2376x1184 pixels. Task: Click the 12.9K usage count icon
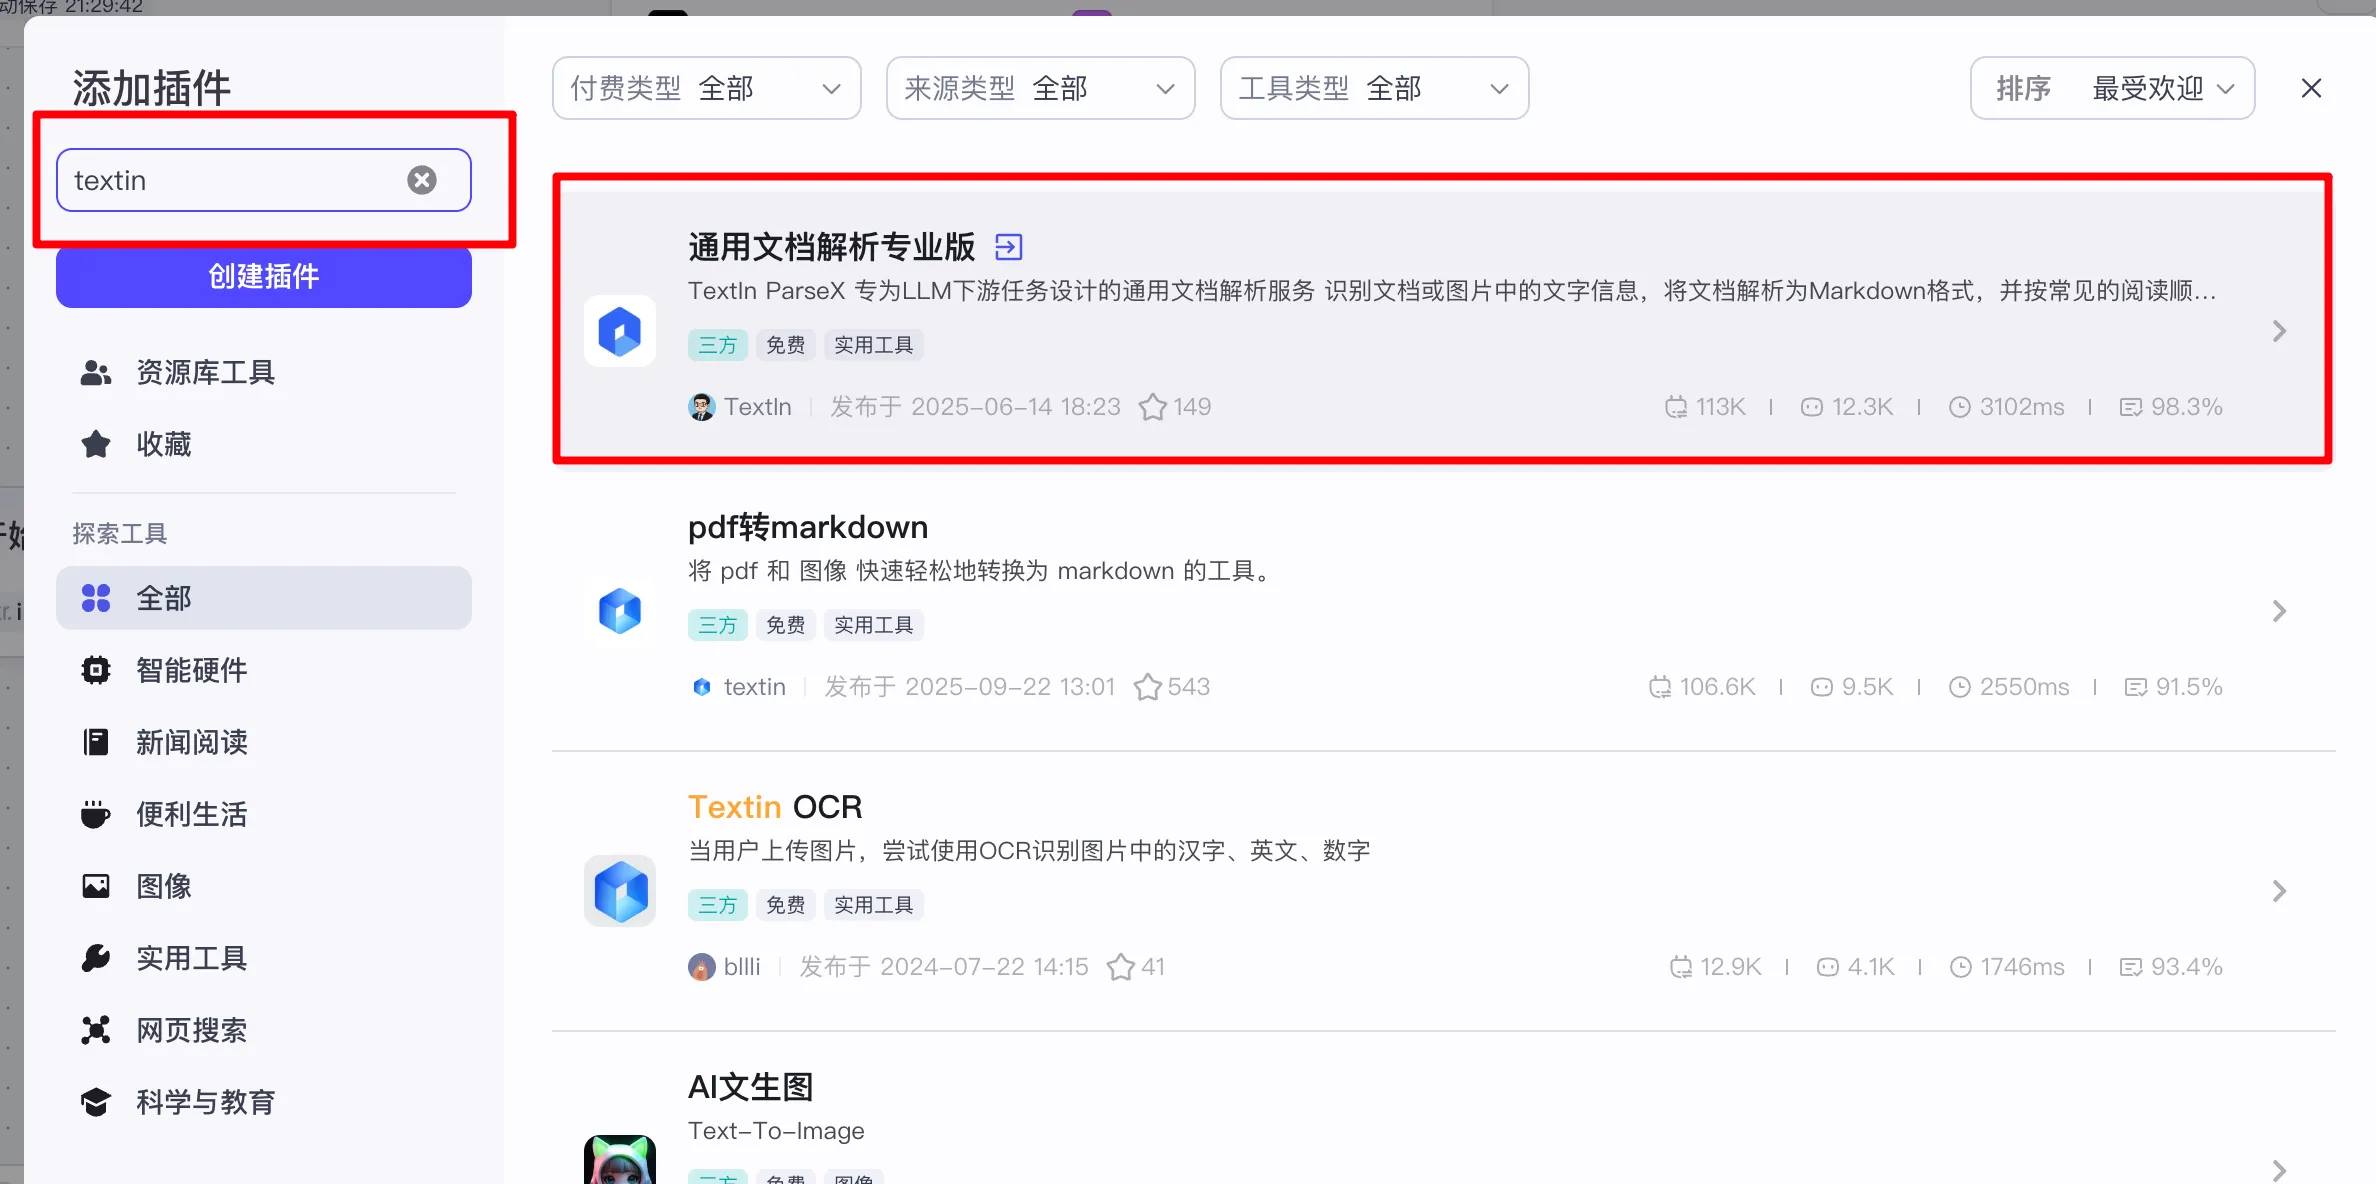tap(1680, 967)
